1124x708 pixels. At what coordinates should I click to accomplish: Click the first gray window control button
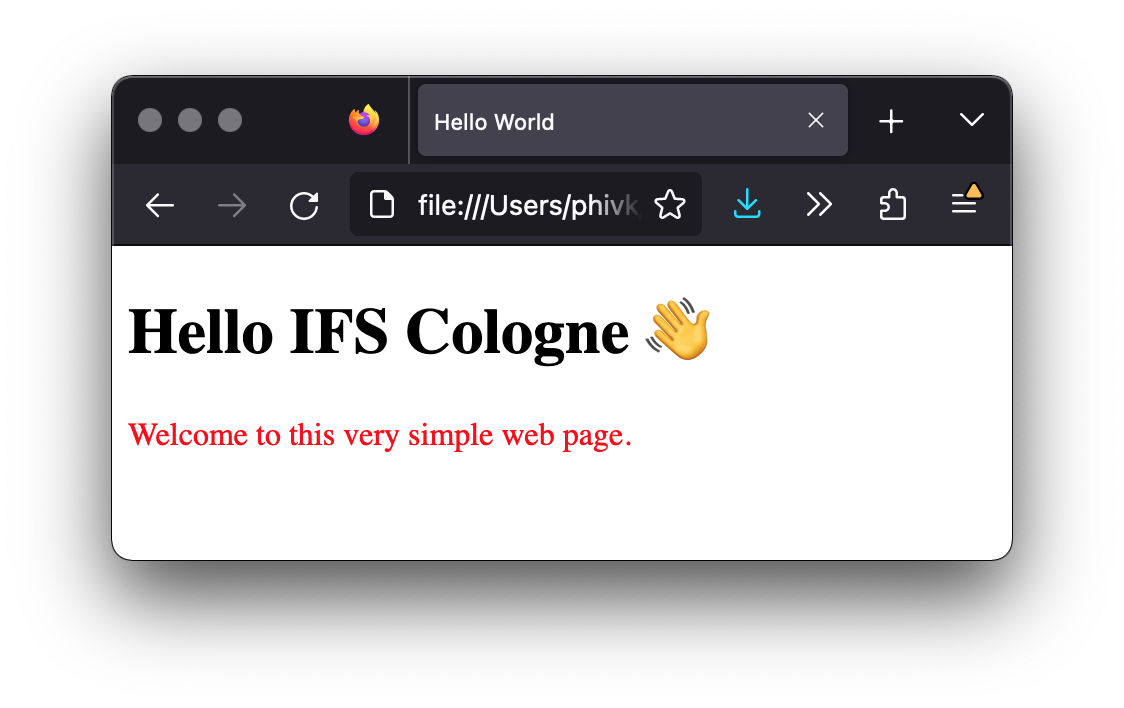tap(150, 120)
